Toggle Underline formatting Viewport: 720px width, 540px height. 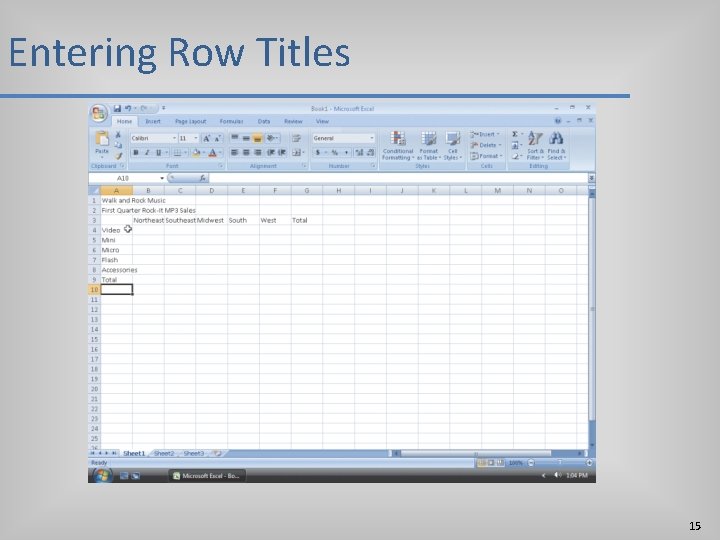158,152
